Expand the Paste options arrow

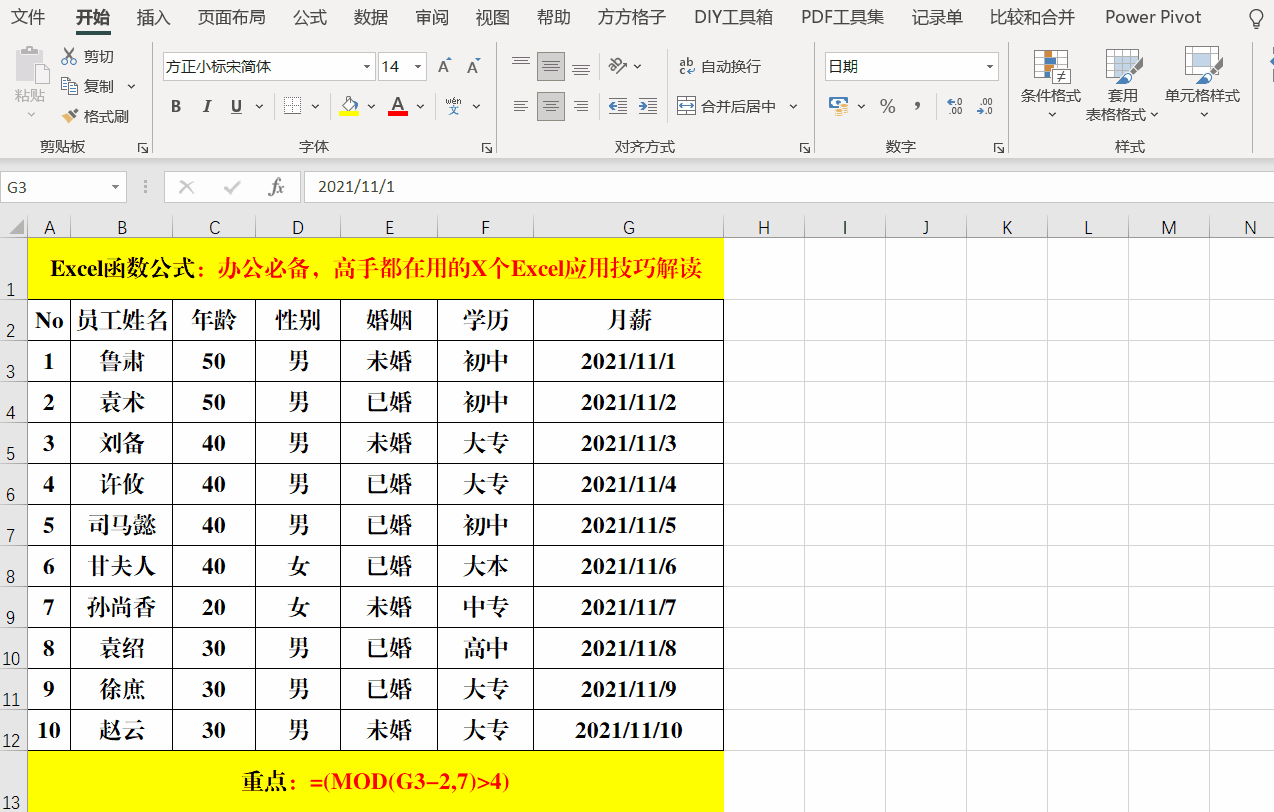[30, 116]
